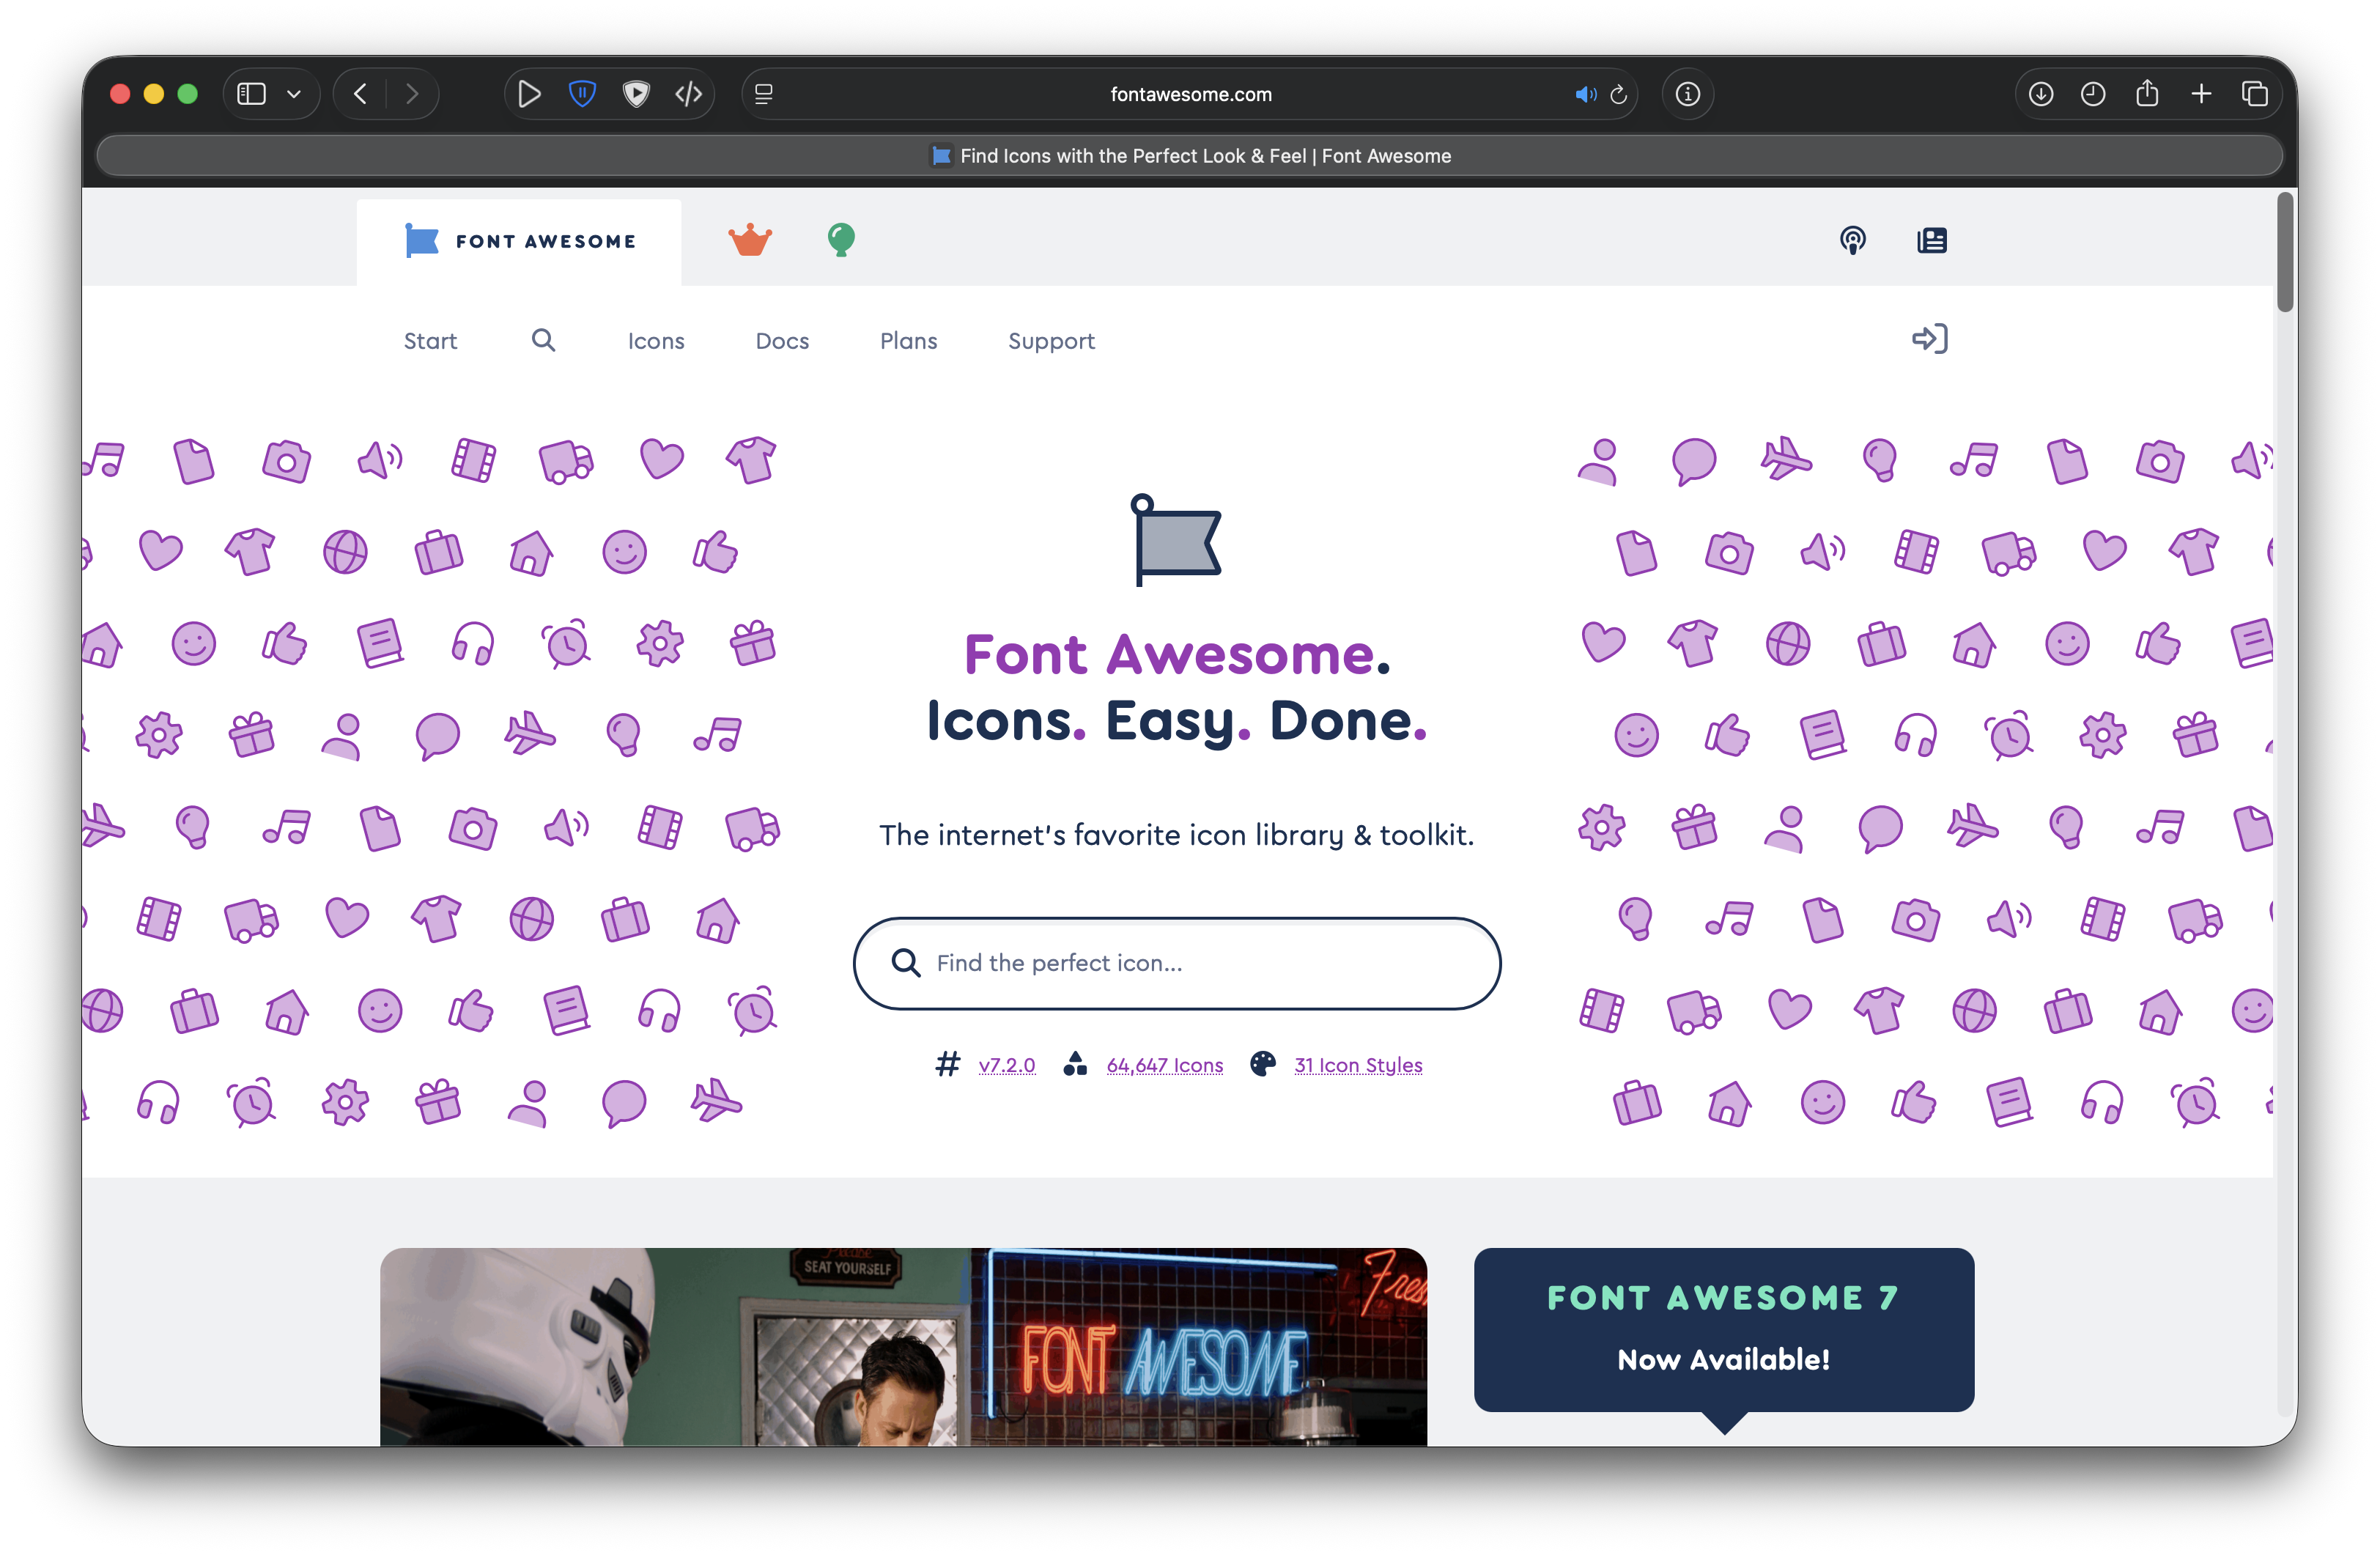Mute the tab audio speaker icon
The image size is (2380, 1555).
click(x=1585, y=94)
